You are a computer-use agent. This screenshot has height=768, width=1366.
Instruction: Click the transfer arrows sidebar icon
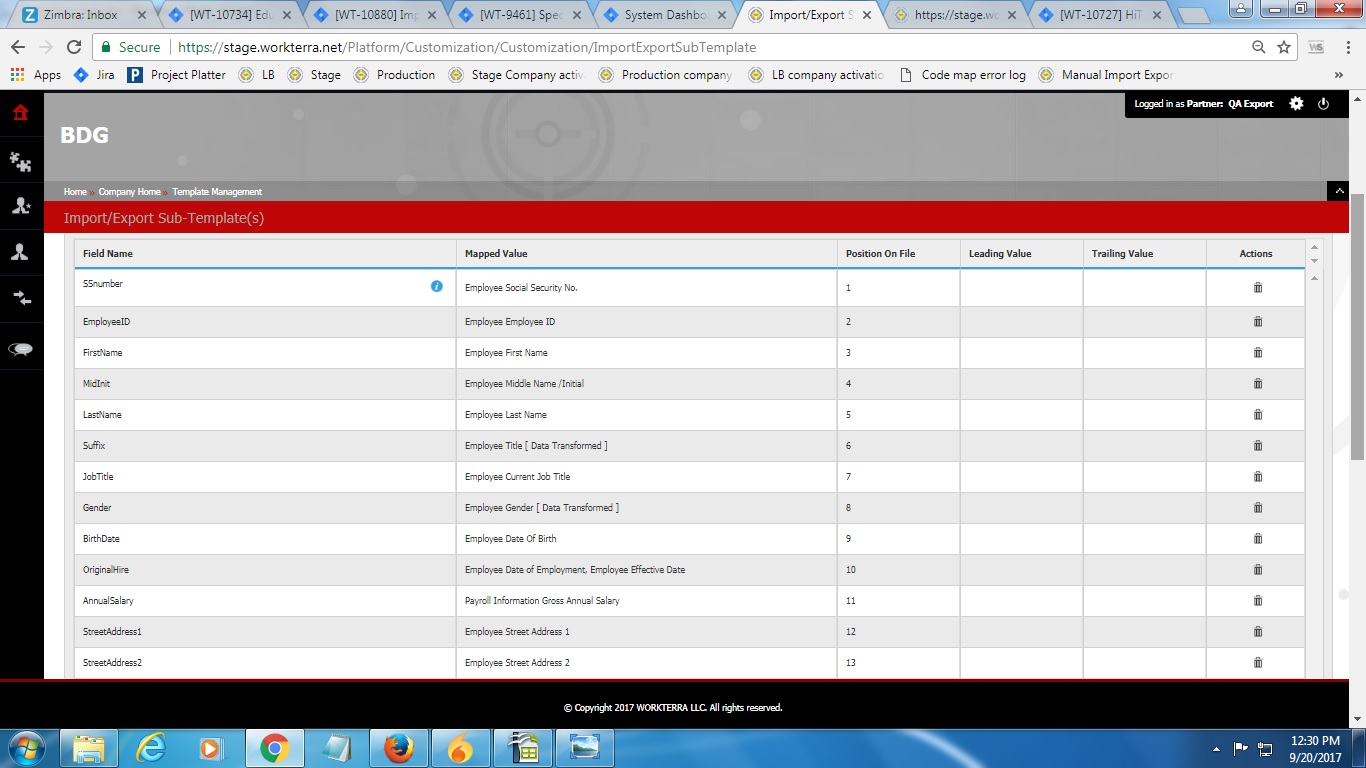pos(20,298)
